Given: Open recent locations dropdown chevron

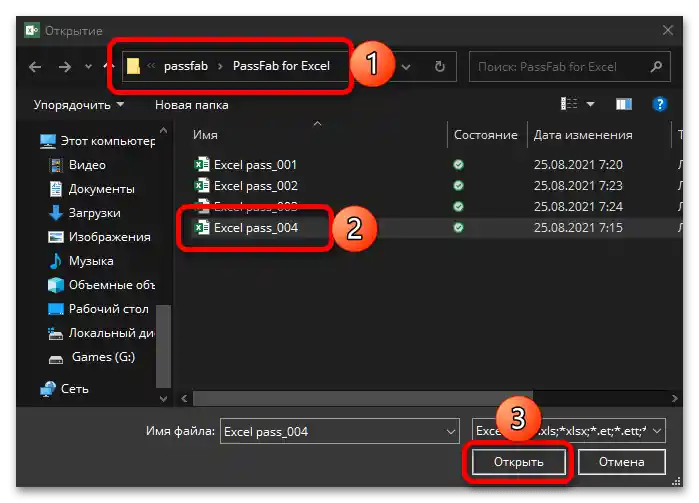Looking at the screenshot, I should (88, 67).
